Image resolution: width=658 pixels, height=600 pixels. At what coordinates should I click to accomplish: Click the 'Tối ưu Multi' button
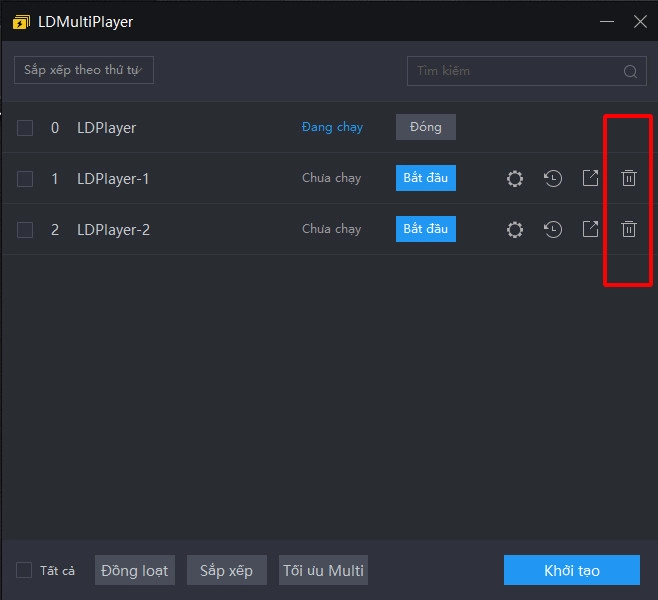coord(323,570)
